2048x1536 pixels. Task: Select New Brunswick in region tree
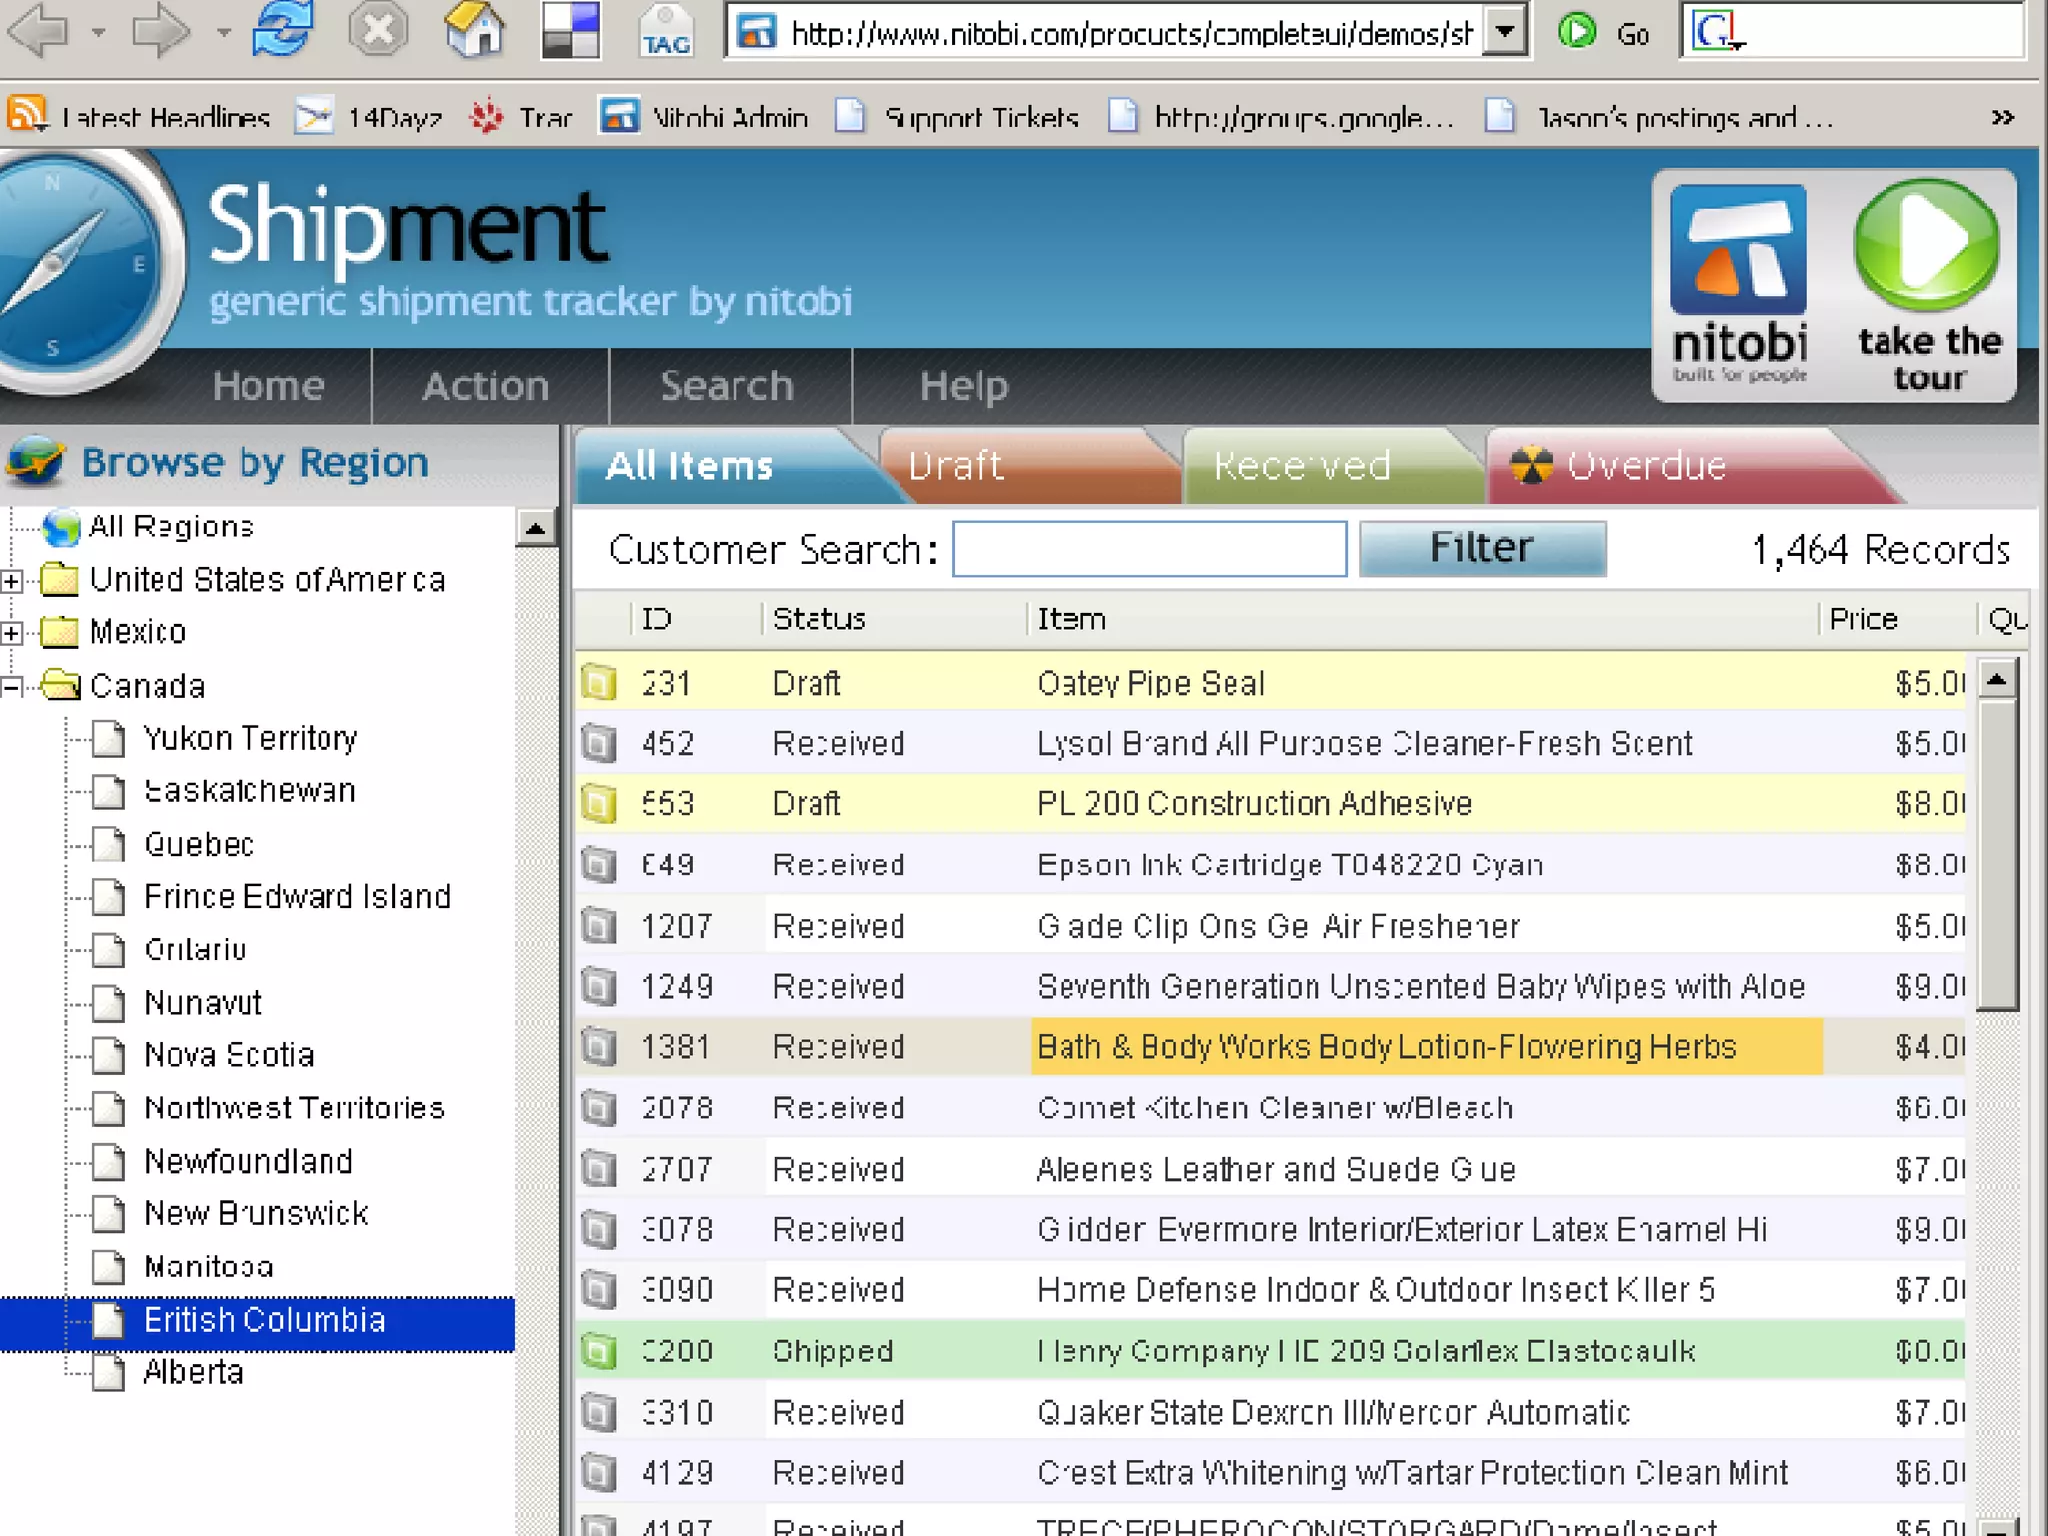256,1214
